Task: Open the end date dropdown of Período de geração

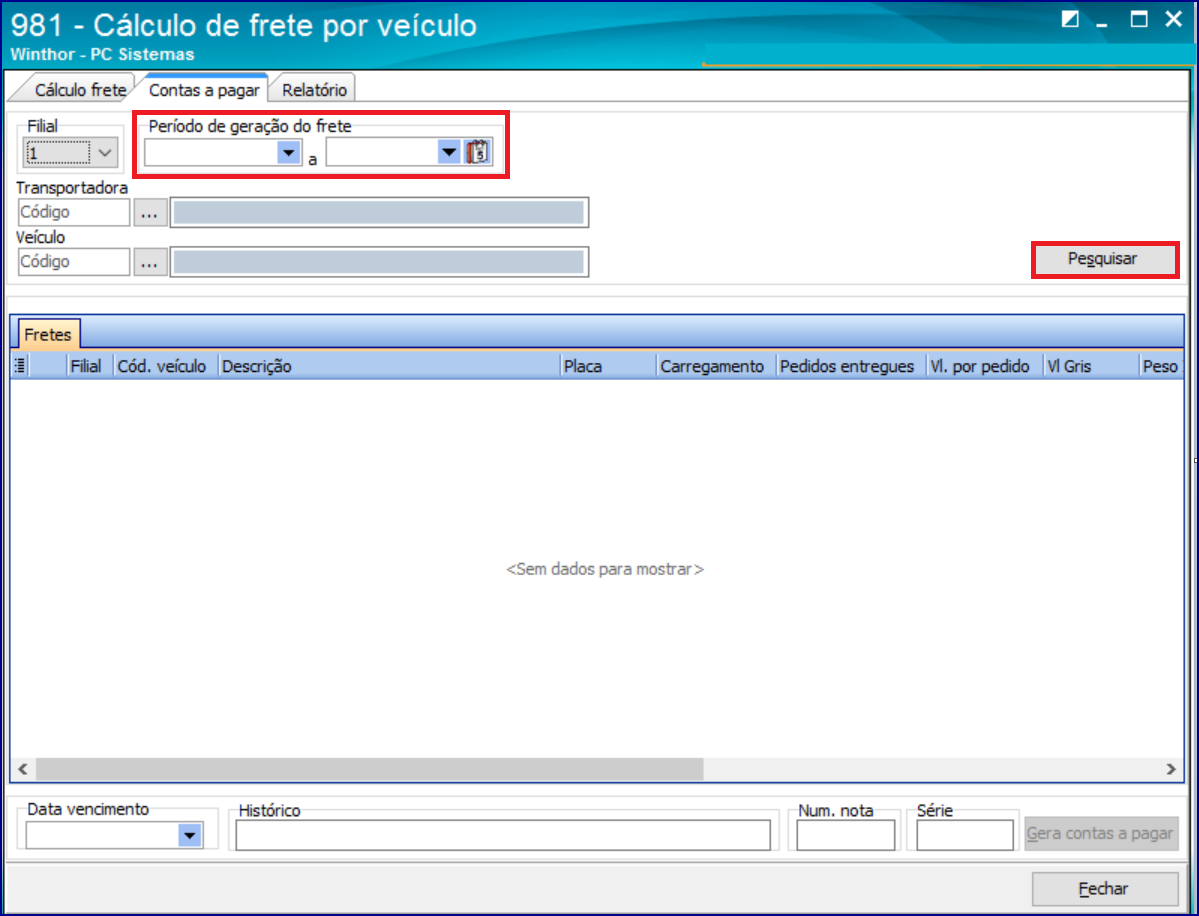Action: coord(449,153)
